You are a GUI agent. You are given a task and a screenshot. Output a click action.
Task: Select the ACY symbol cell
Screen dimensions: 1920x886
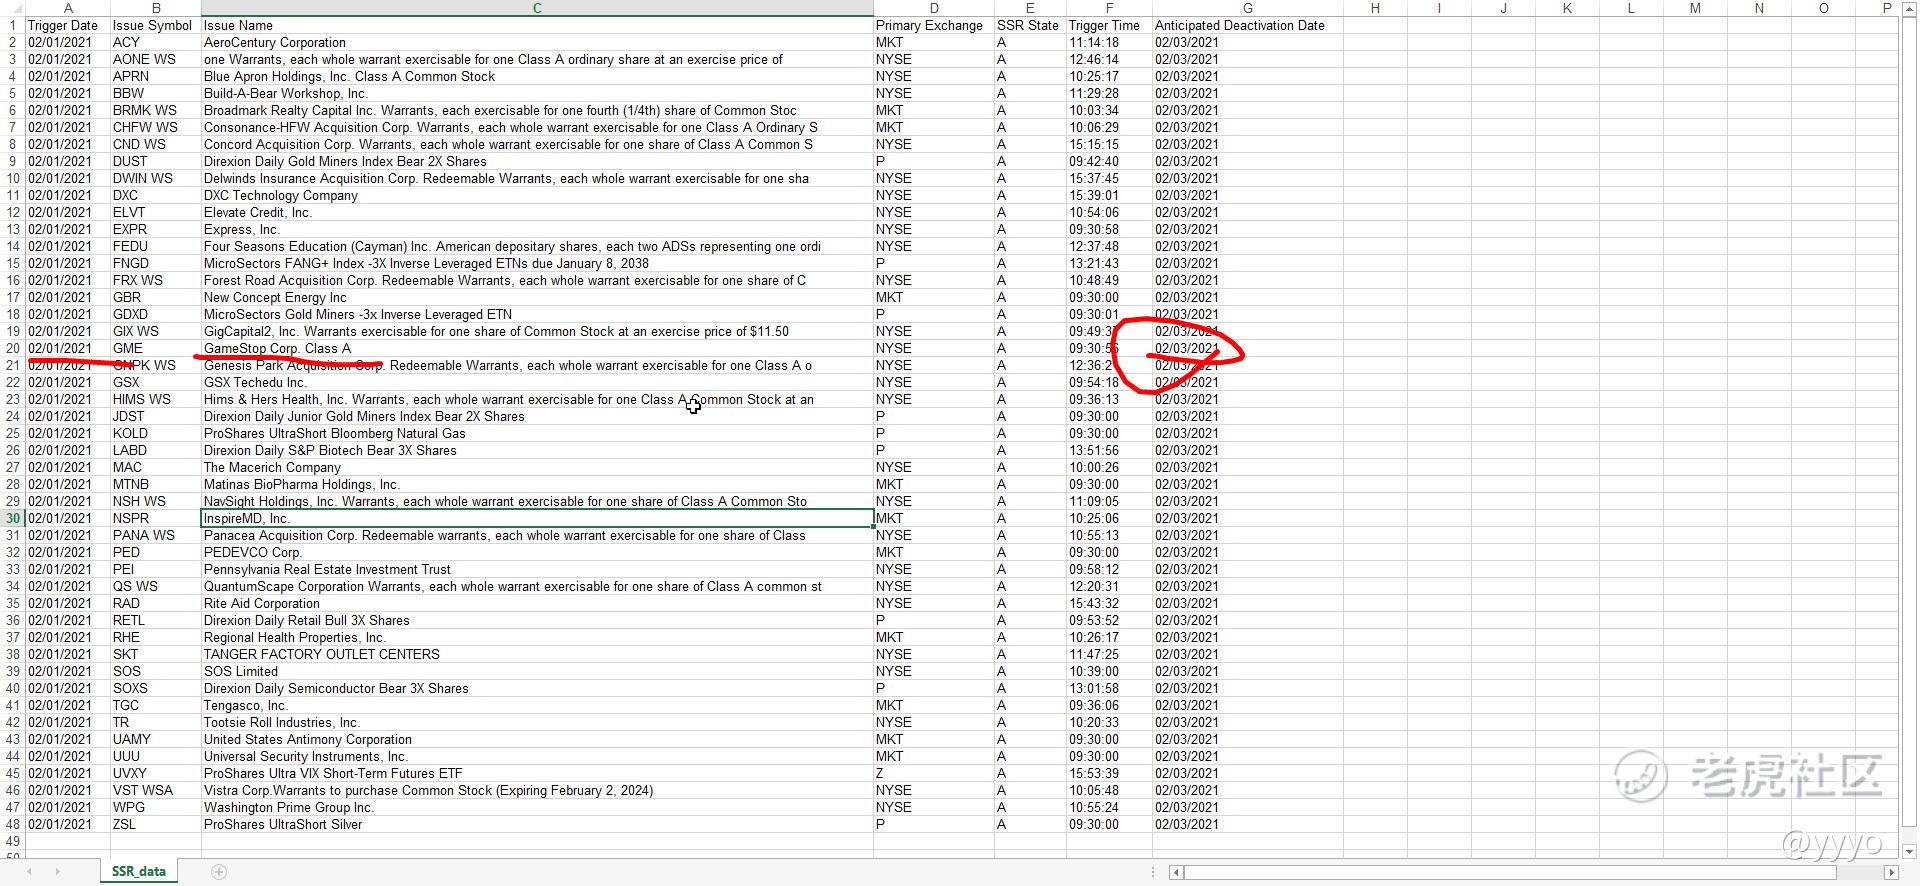156,42
